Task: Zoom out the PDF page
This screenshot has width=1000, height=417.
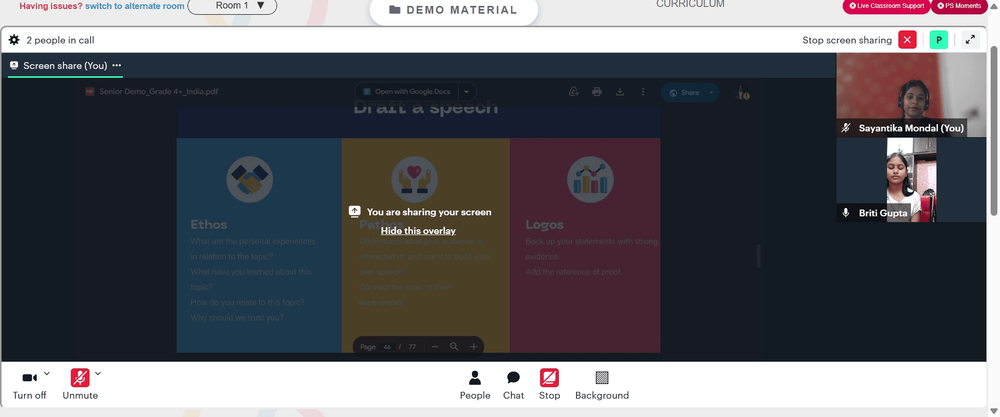Action: pos(435,347)
